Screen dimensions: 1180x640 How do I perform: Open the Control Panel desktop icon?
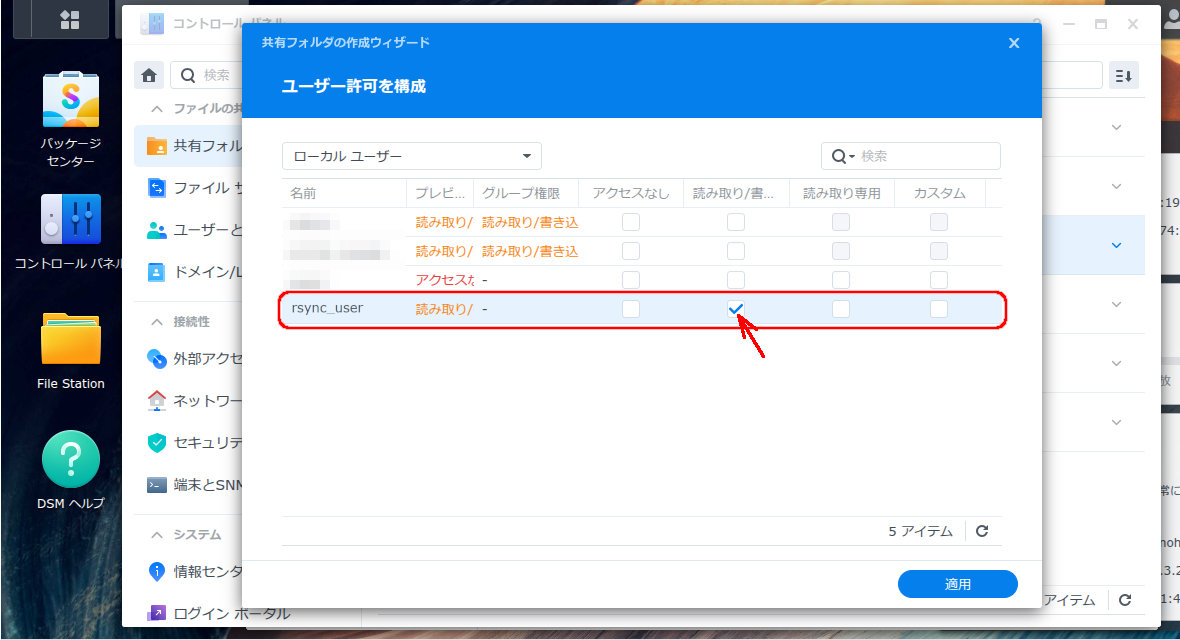(x=70, y=219)
